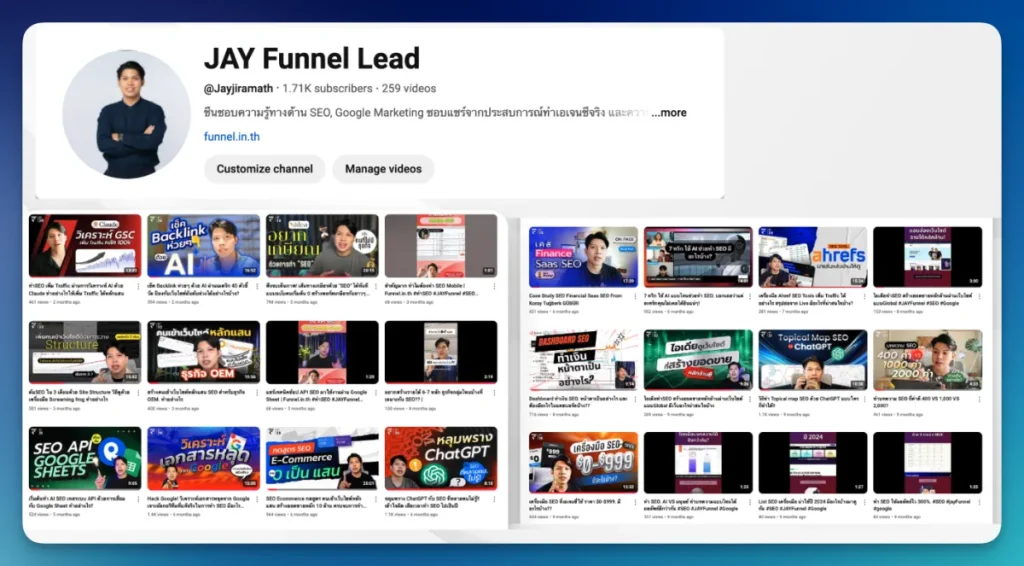Open the E-Commerce SEO formula thumbnail
The image size is (1024, 566).
322,458
